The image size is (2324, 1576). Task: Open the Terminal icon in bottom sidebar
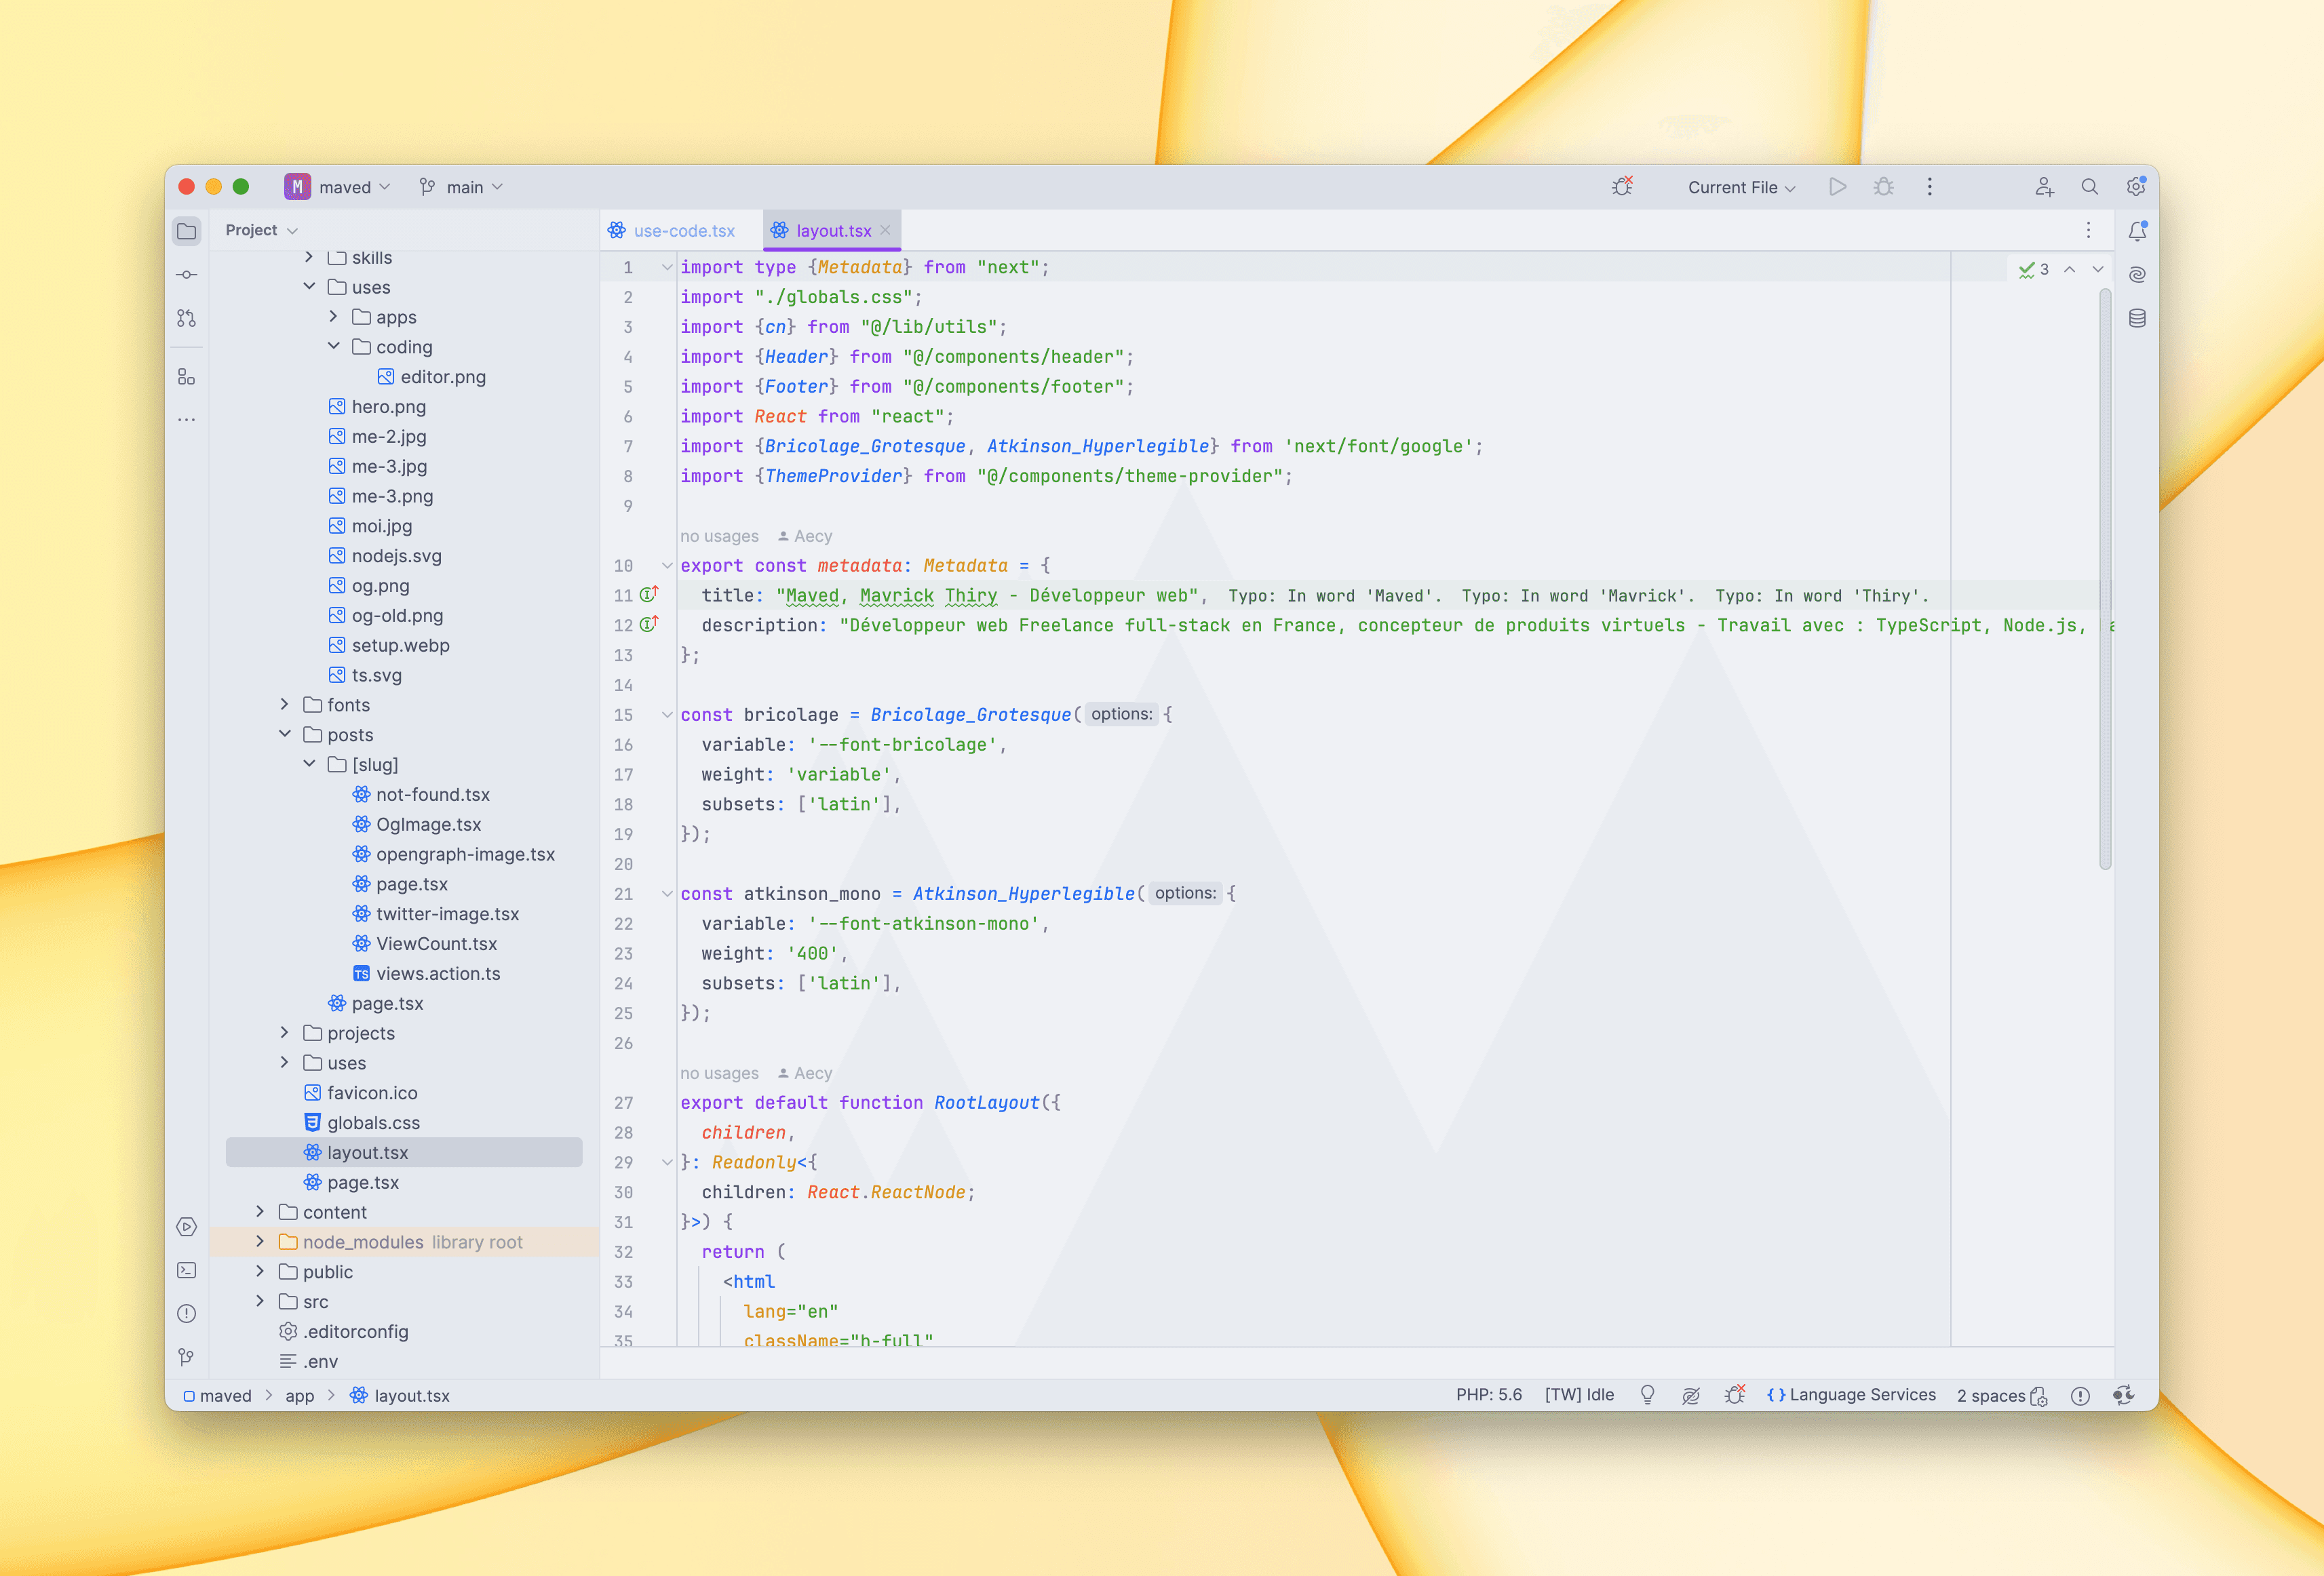point(187,1270)
